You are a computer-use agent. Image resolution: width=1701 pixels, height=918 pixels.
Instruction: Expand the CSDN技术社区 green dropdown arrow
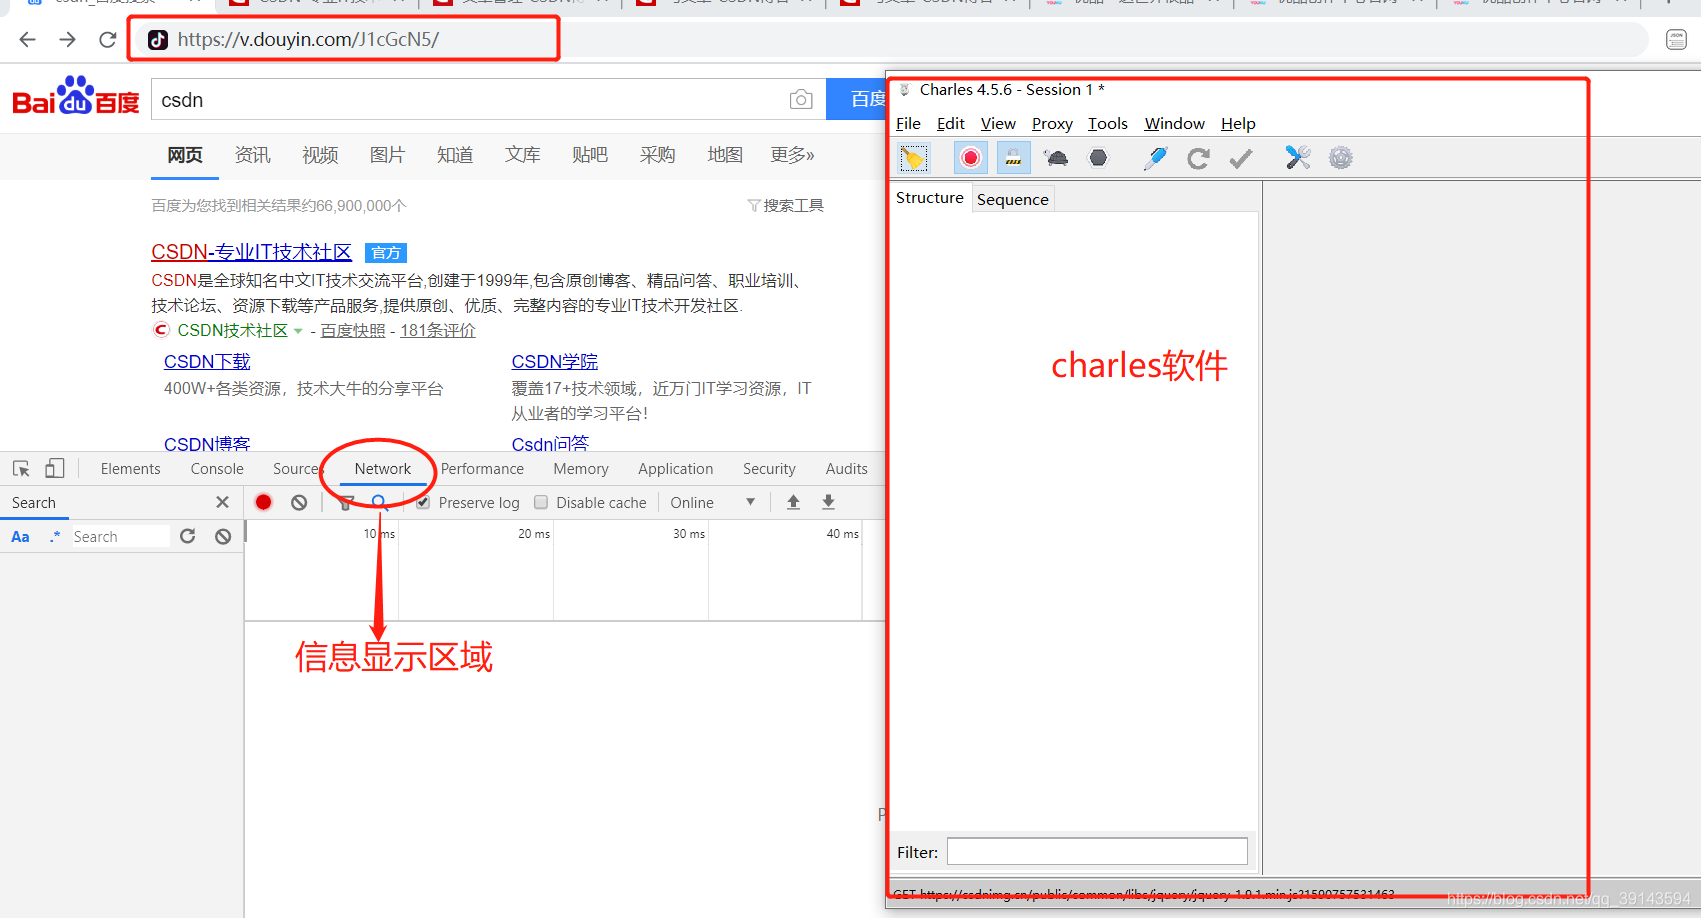(x=298, y=331)
